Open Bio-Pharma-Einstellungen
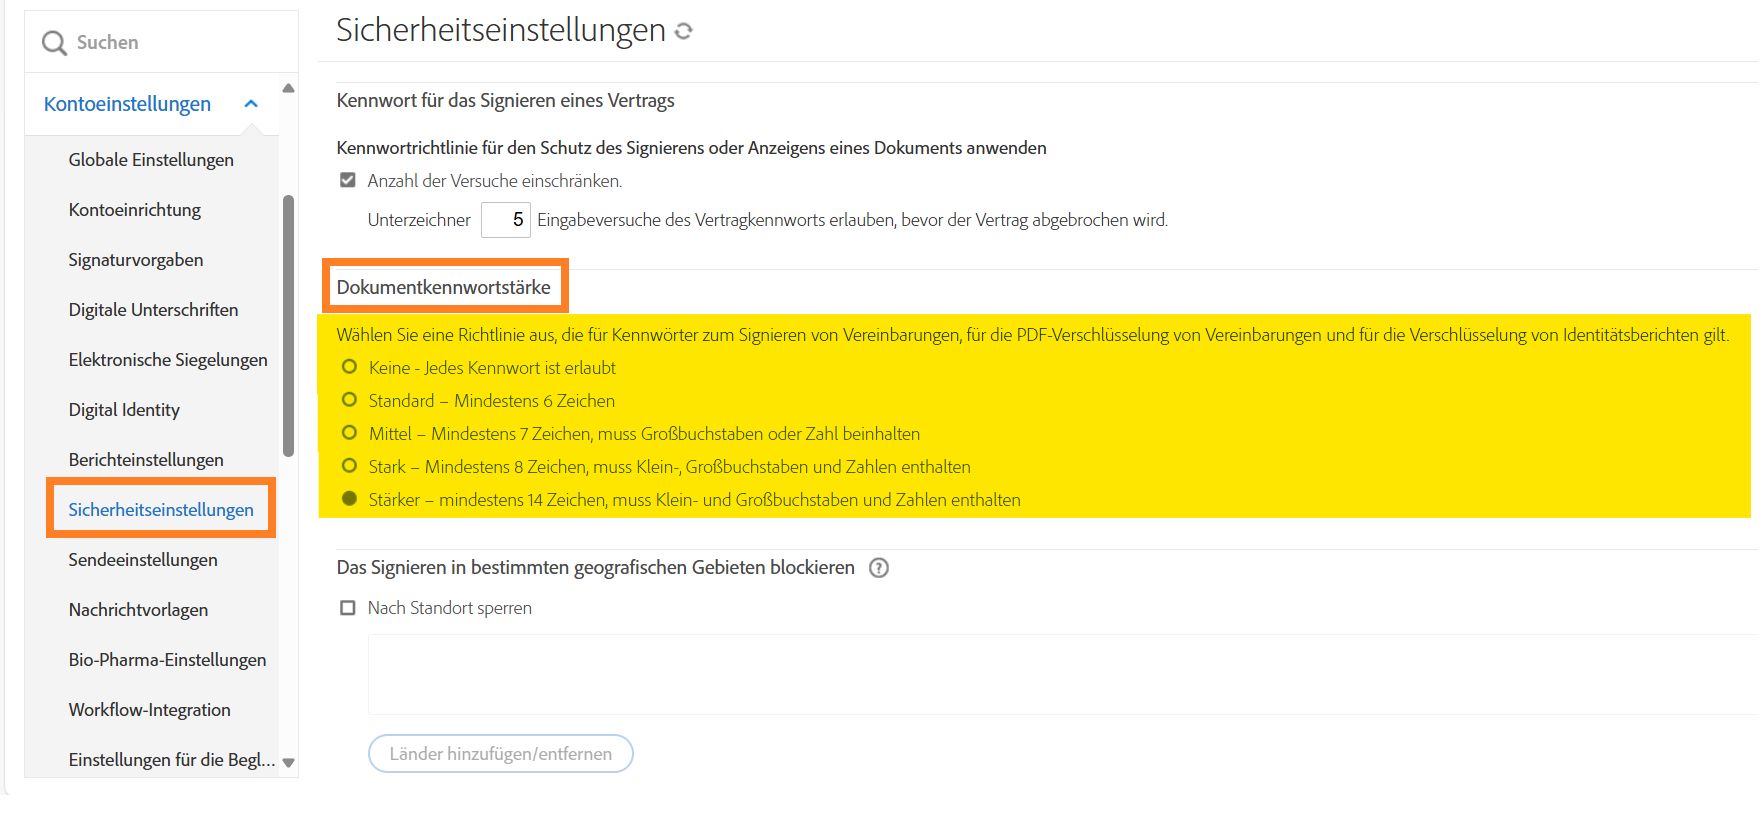 point(167,660)
